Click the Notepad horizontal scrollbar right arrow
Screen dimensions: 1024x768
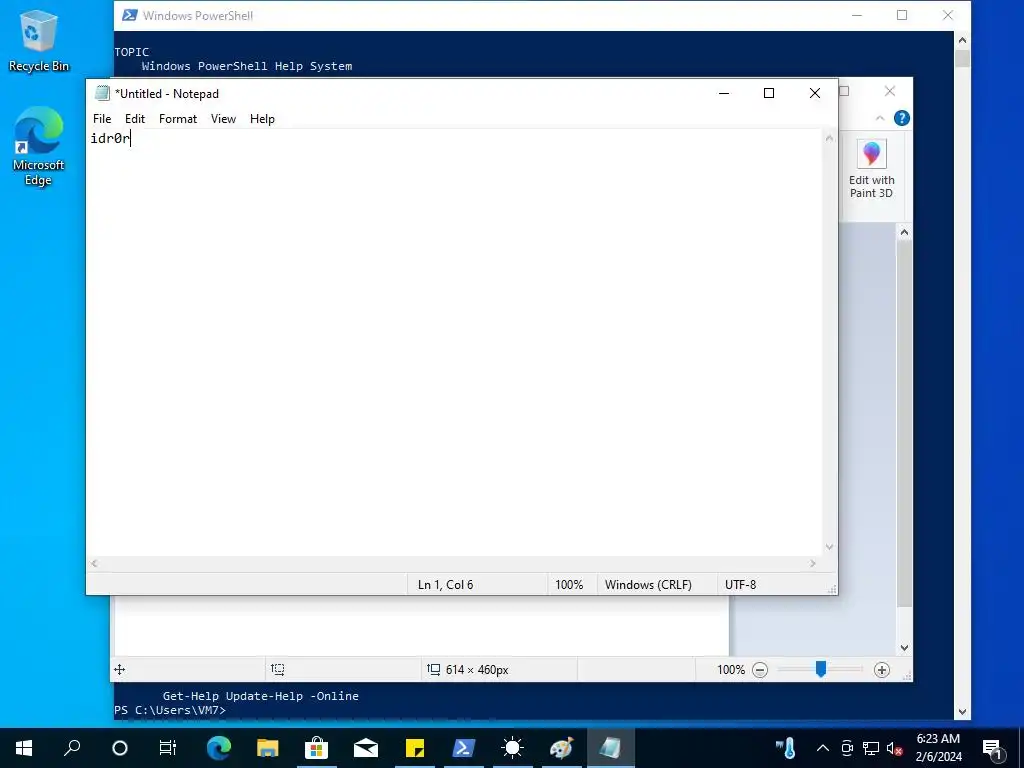(x=812, y=564)
